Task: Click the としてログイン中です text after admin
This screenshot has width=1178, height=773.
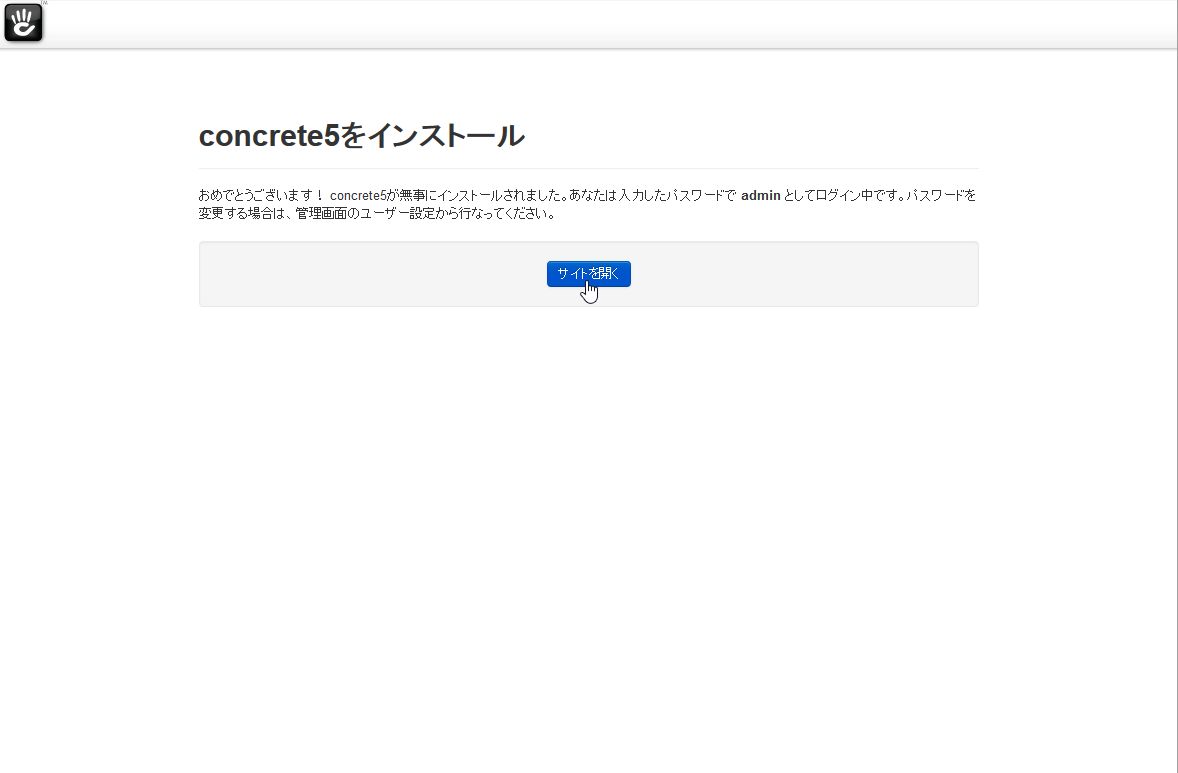Action: click(843, 195)
